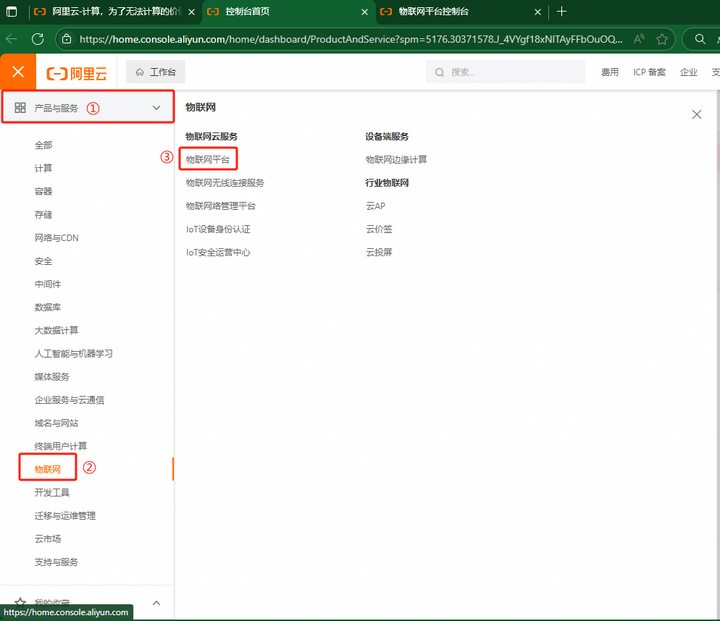Click the browser address bar URL
This screenshot has height=621, width=720.
351,39
